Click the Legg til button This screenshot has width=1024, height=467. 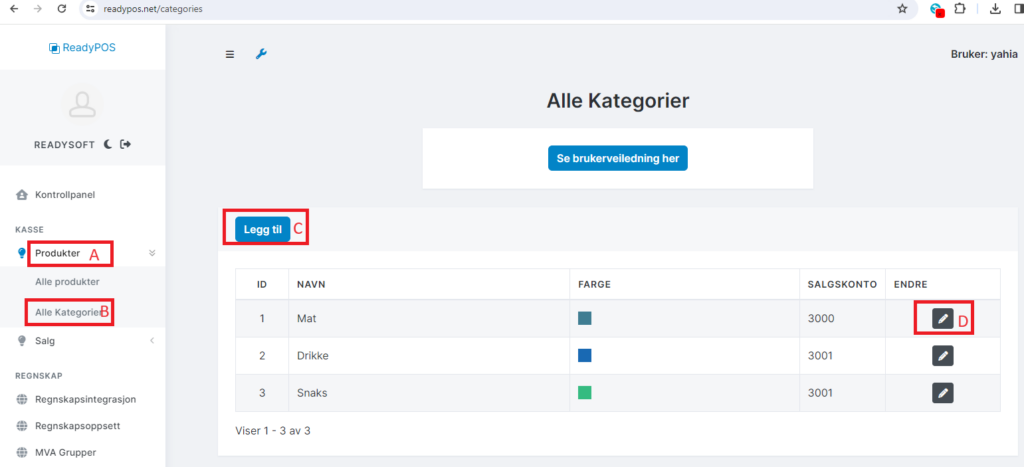tap(263, 229)
